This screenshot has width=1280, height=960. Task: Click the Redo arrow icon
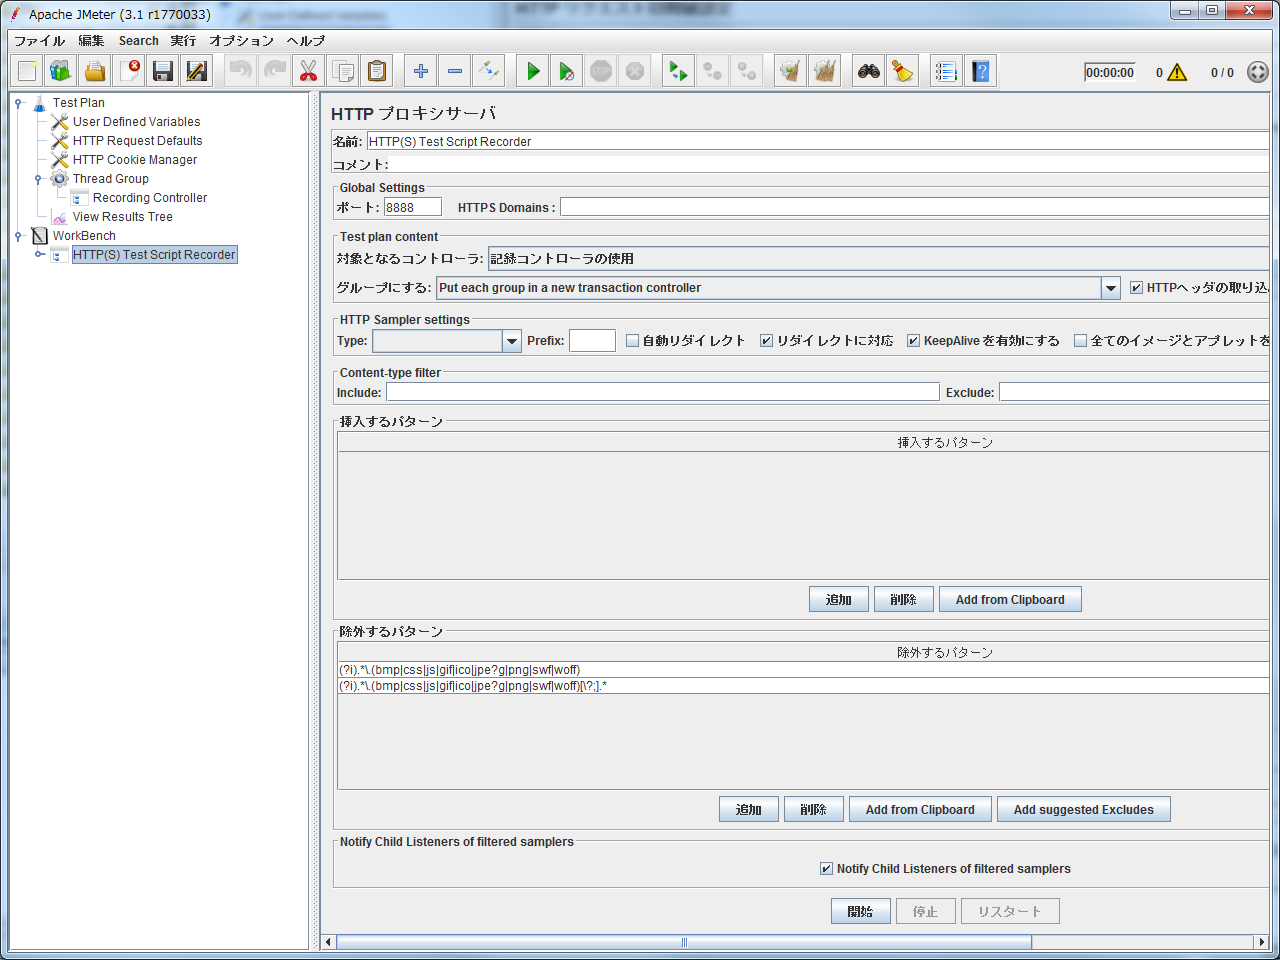coord(275,71)
